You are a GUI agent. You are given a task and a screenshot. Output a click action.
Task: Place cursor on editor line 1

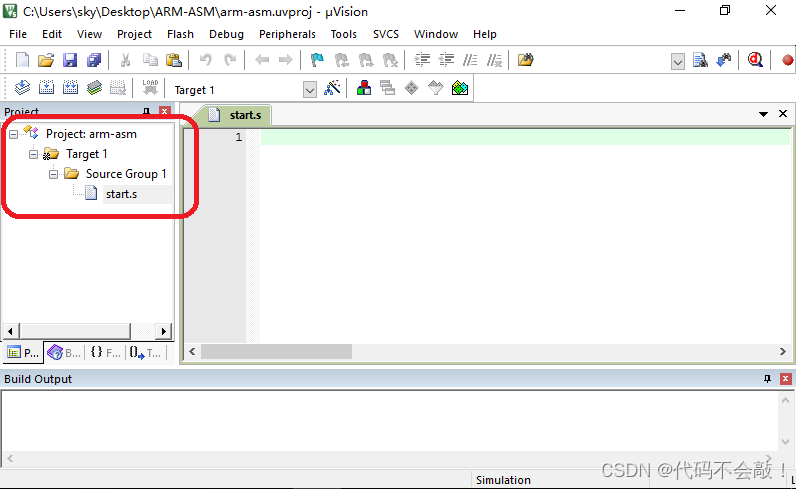pyautogui.click(x=525, y=137)
